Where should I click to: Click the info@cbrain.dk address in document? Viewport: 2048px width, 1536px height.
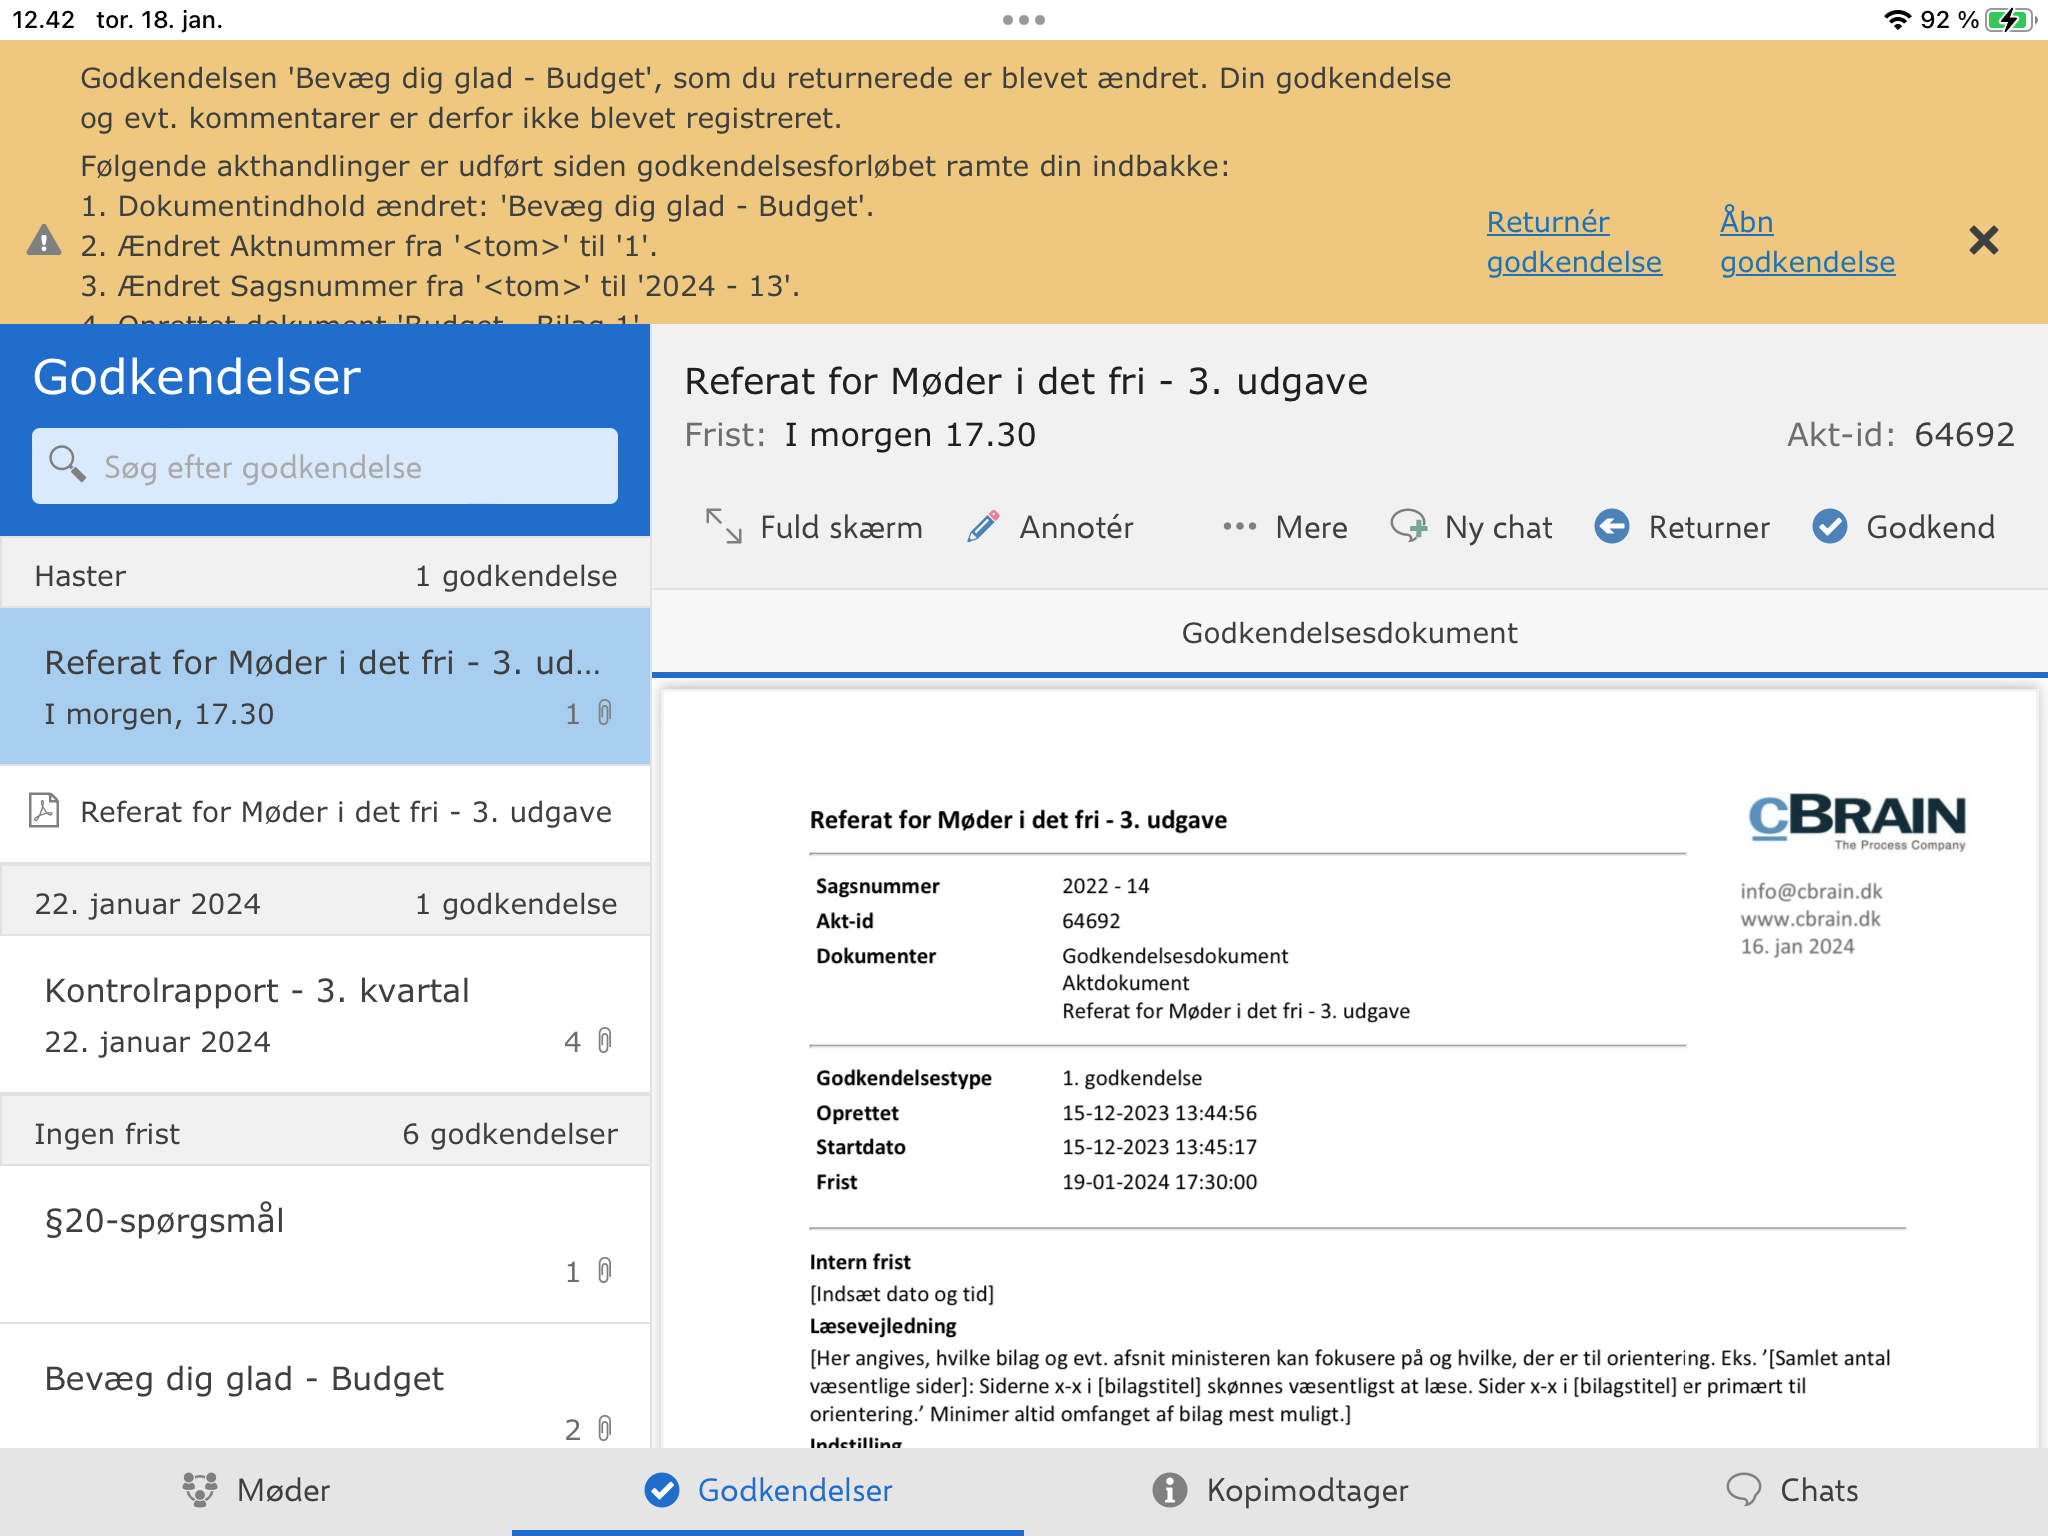click(x=1811, y=891)
